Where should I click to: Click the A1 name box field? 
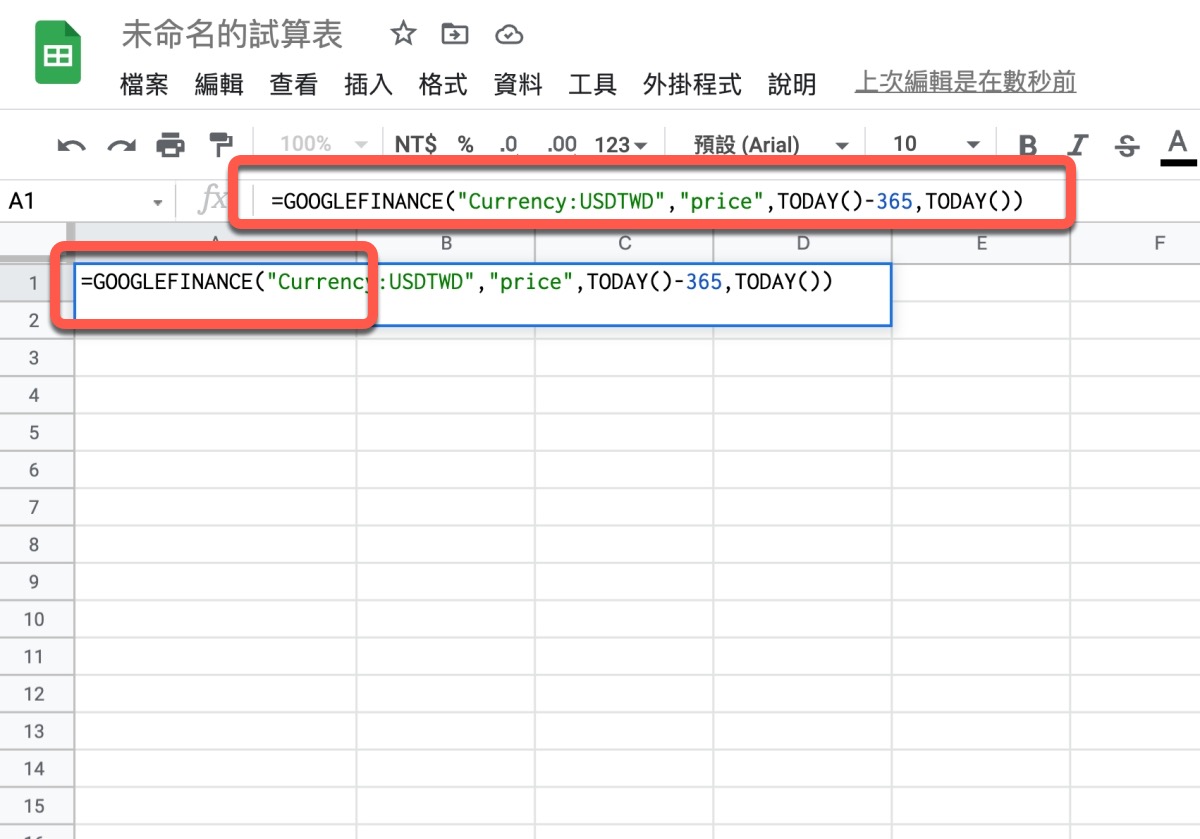pos(80,202)
